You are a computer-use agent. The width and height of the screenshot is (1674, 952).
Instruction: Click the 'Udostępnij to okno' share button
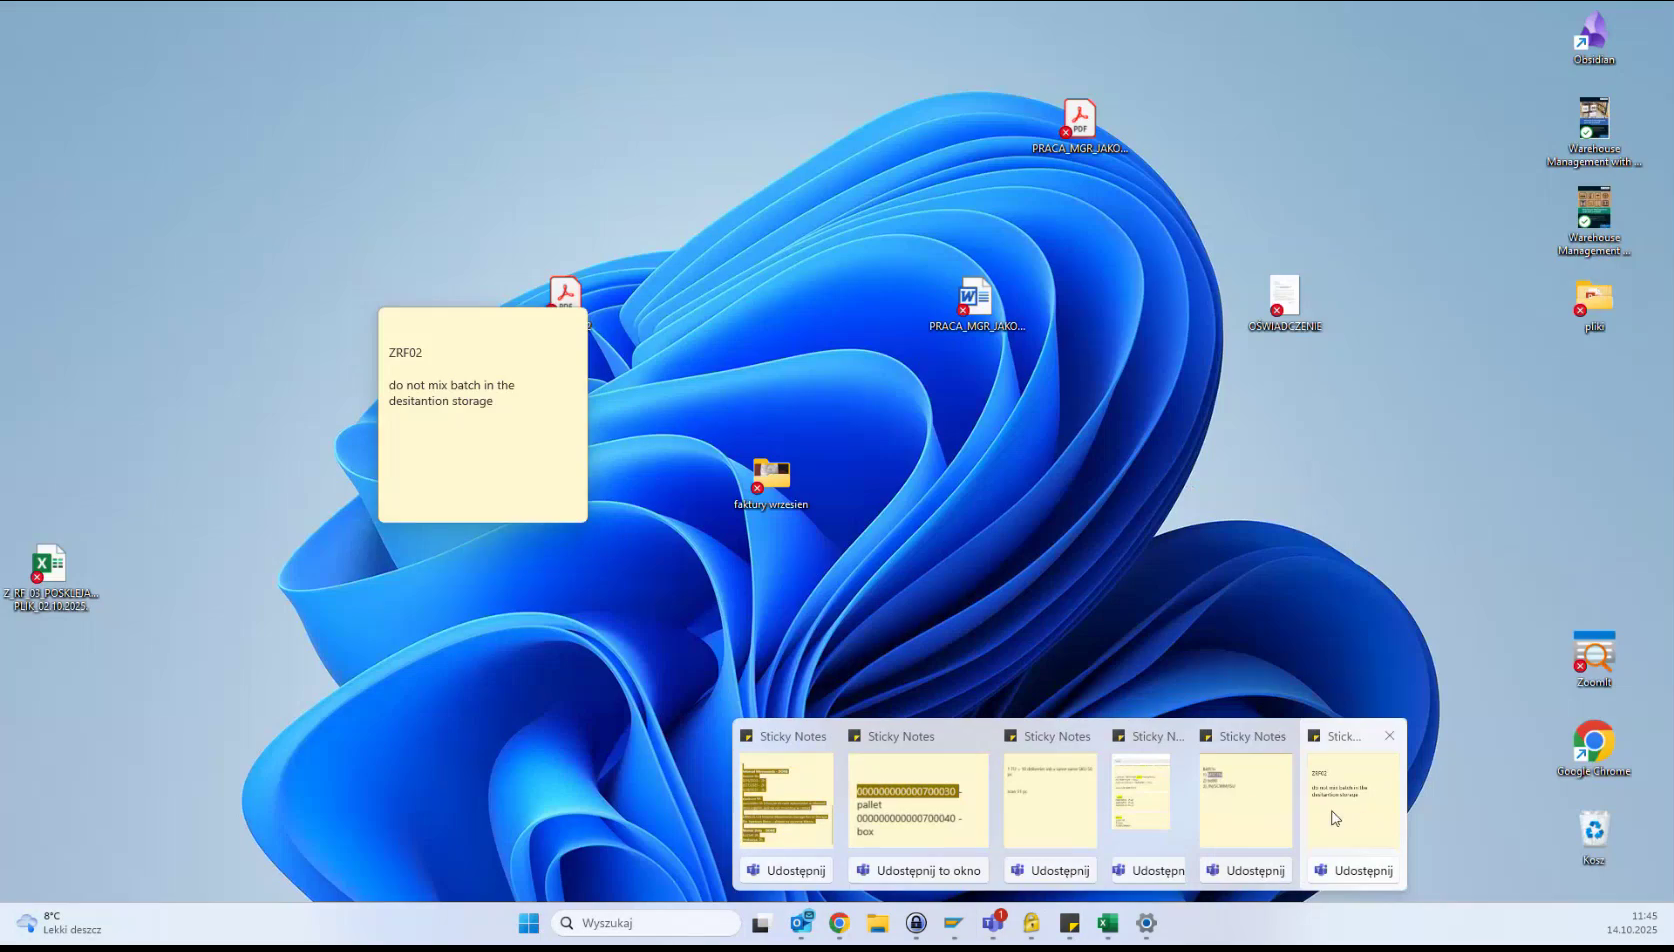pos(917,869)
